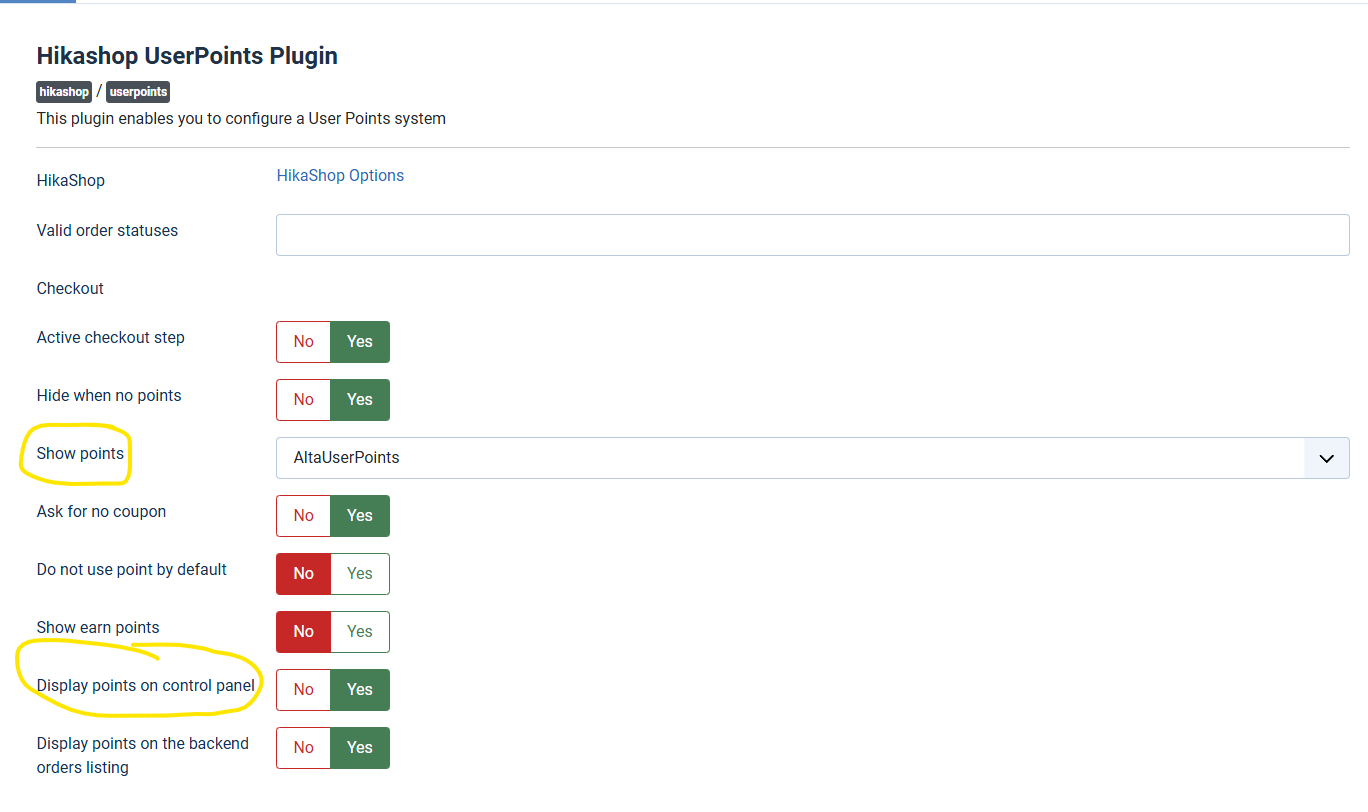Set Show earn points to Yes

[360, 632]
